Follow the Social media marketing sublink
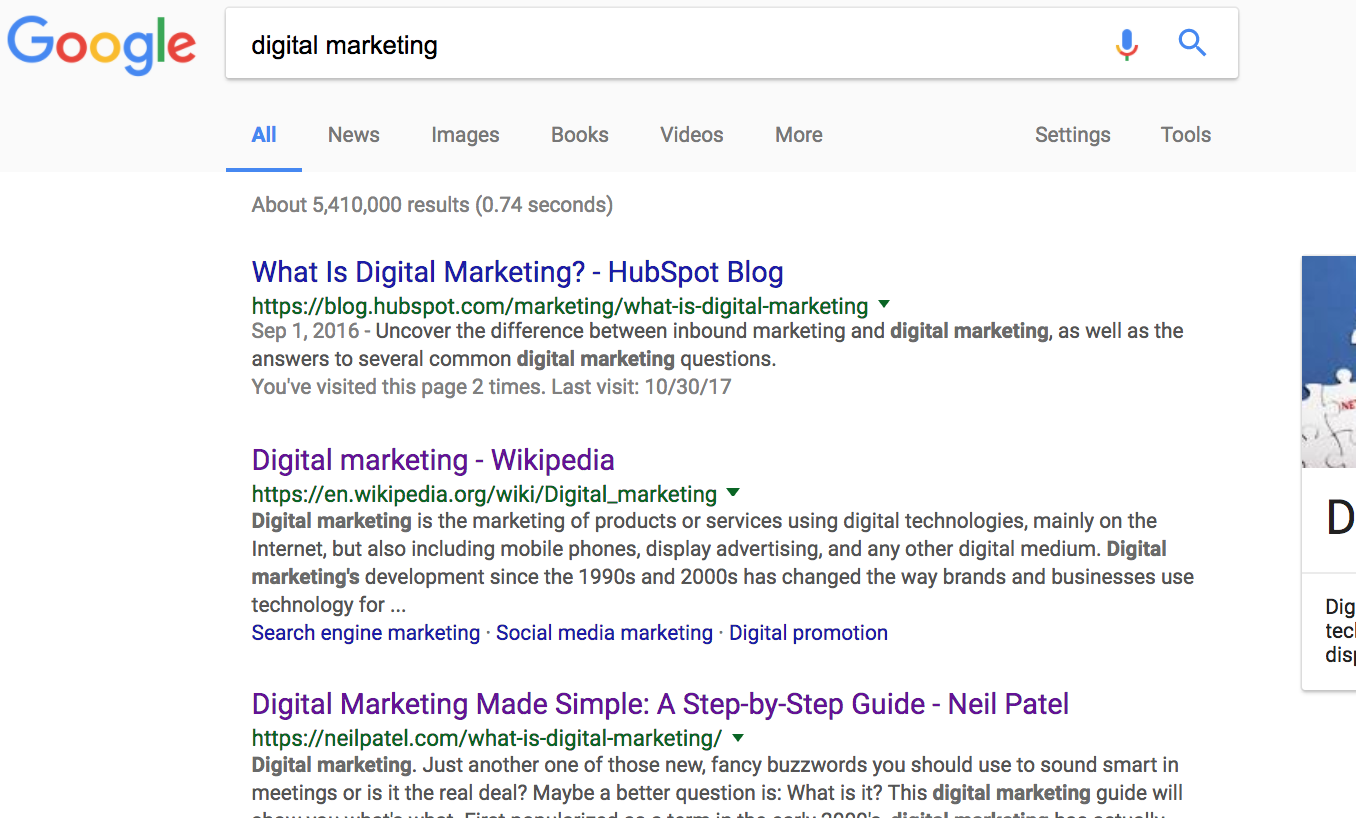The image size is (1356, 818). tap(605, 633)
